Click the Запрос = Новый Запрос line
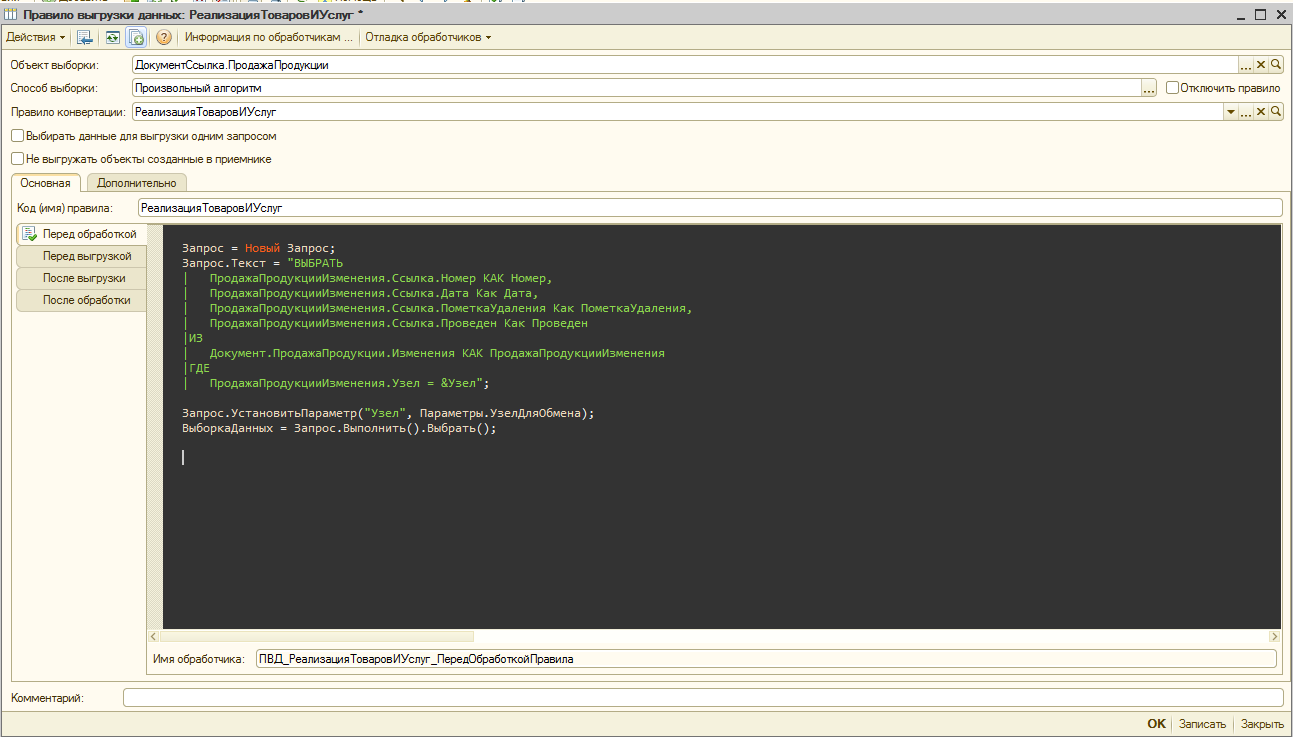The width and height of the screenshot is (1293, 737). [x=258, y=248]
